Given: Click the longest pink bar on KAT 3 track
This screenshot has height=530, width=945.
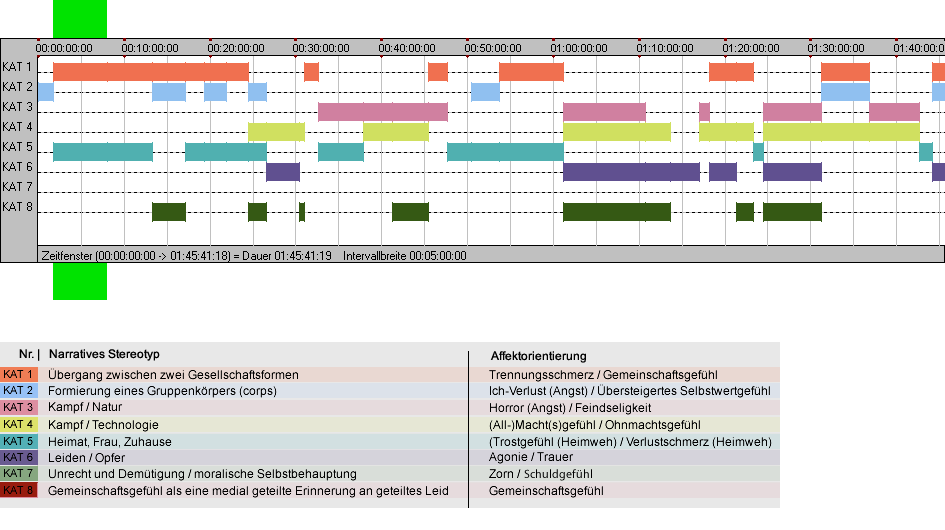Looking at the screenshot, I should point(383,112).
